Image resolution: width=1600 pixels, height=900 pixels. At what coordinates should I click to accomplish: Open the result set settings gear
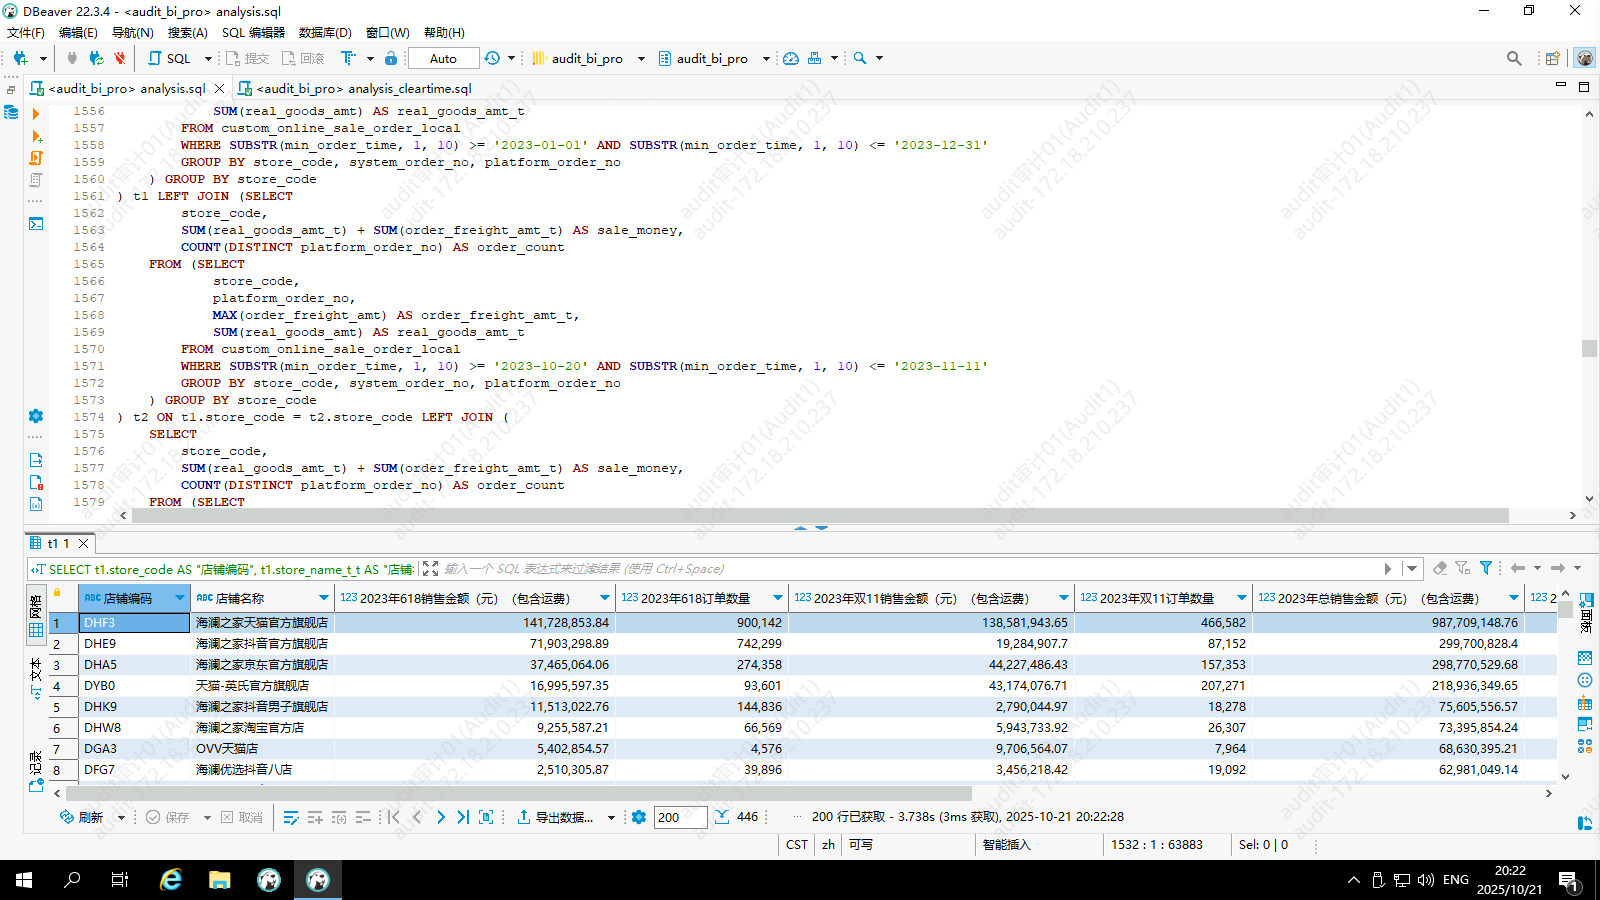[x=639, y=817]
